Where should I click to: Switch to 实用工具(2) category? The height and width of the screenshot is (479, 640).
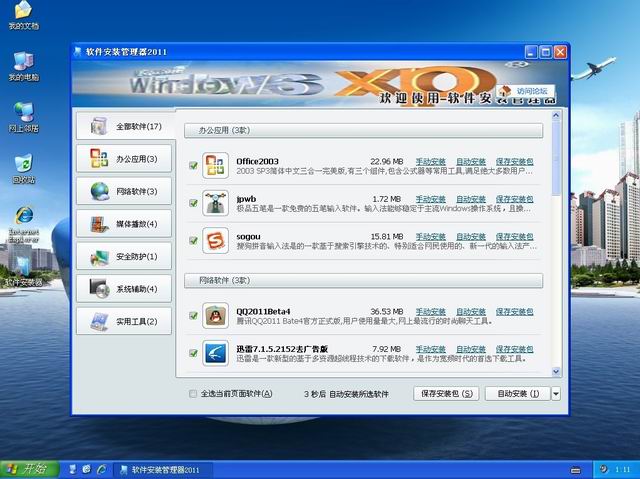click(x=124, y=322)
